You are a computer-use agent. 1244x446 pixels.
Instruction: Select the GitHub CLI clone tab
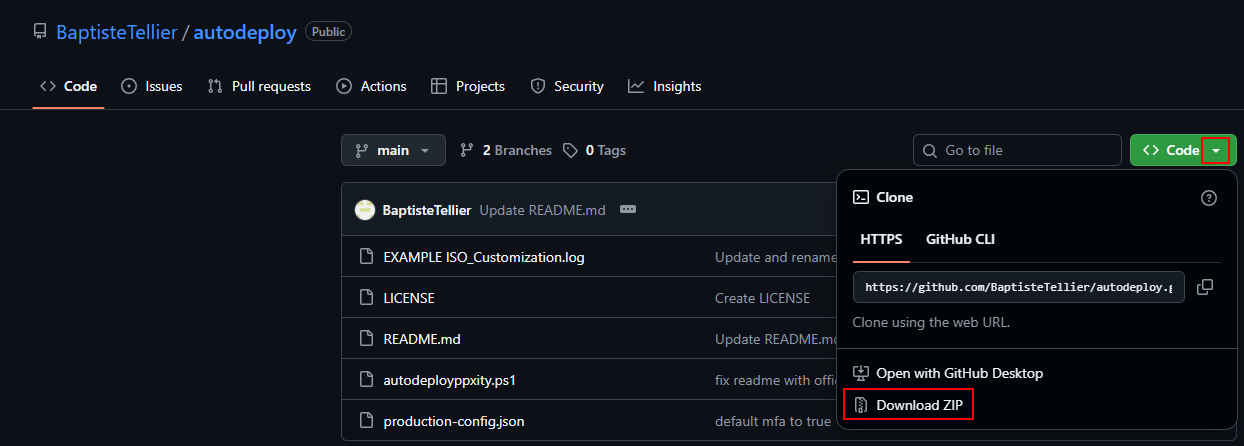pyautogui.click(x=960, y=239)
